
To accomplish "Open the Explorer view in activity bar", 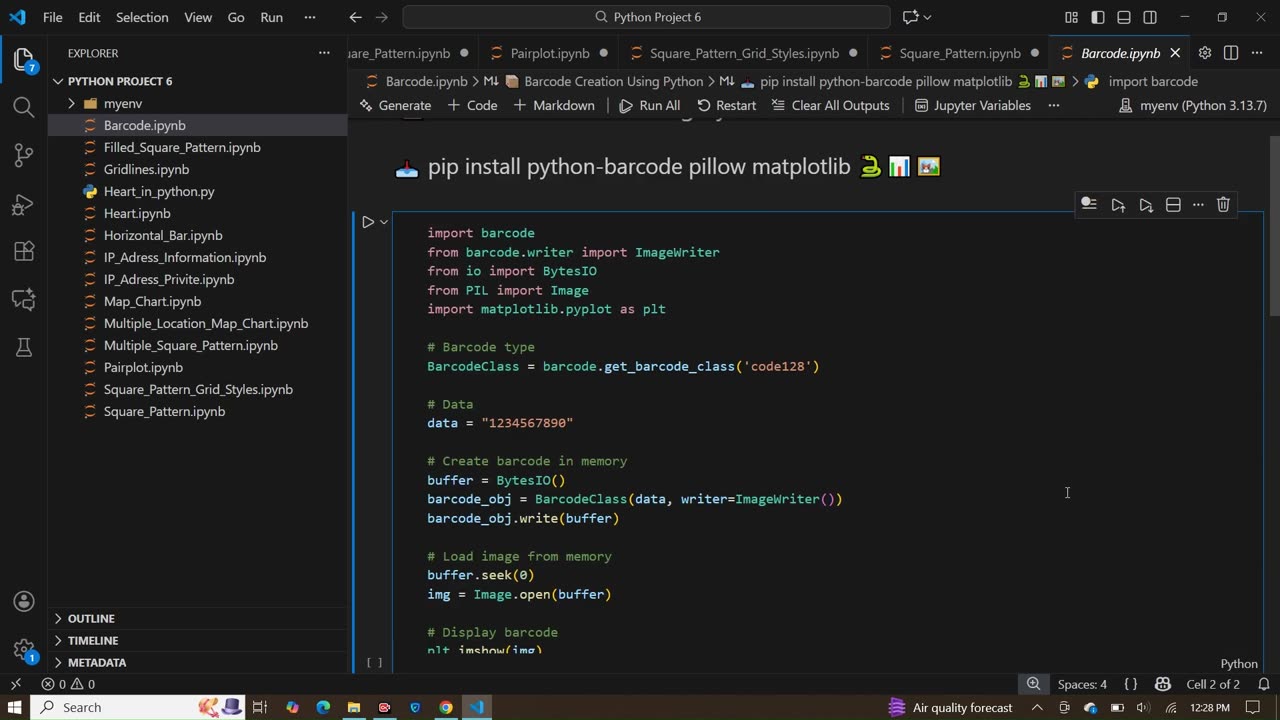I will pos(24,59).
